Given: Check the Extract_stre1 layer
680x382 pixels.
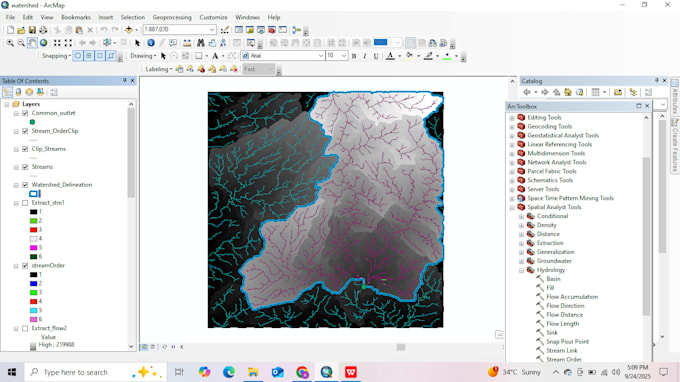Looking at the screenshot, I should pyautogui.click(x=25, y=203).
